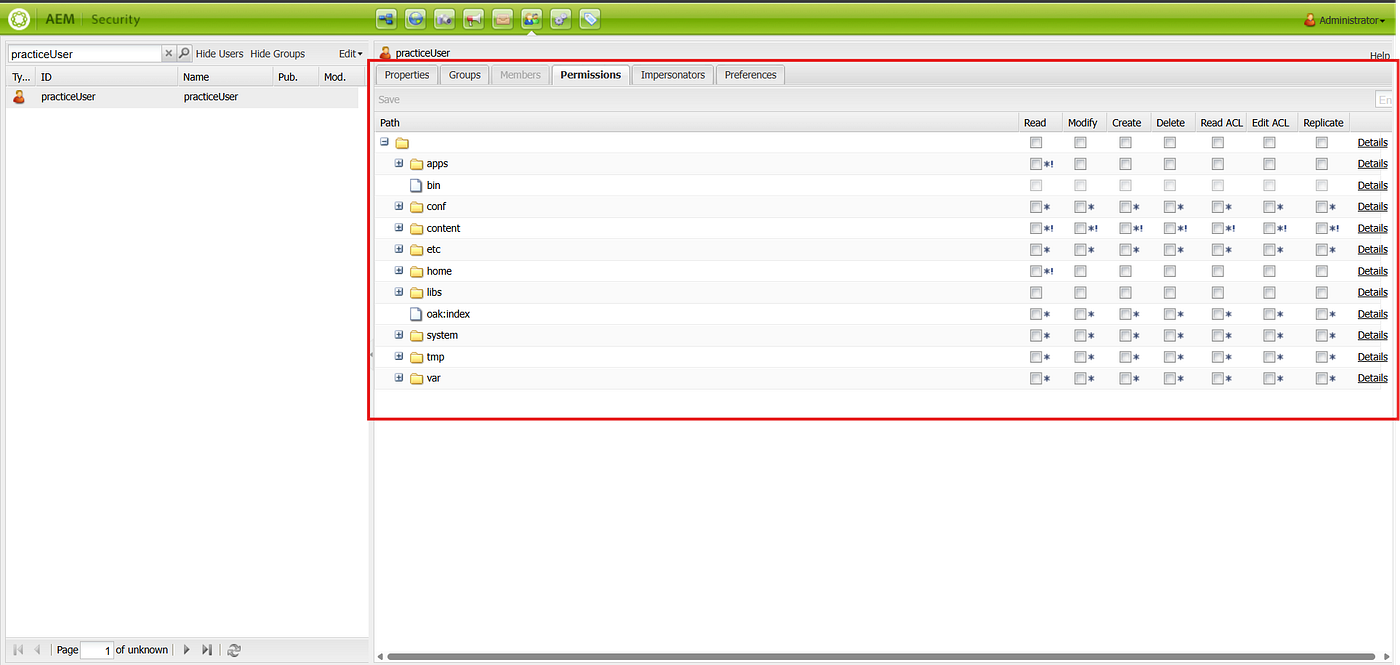Clear the search field with X icon
The height and width of the screenshot is (665, 1400).
point(168,54)
